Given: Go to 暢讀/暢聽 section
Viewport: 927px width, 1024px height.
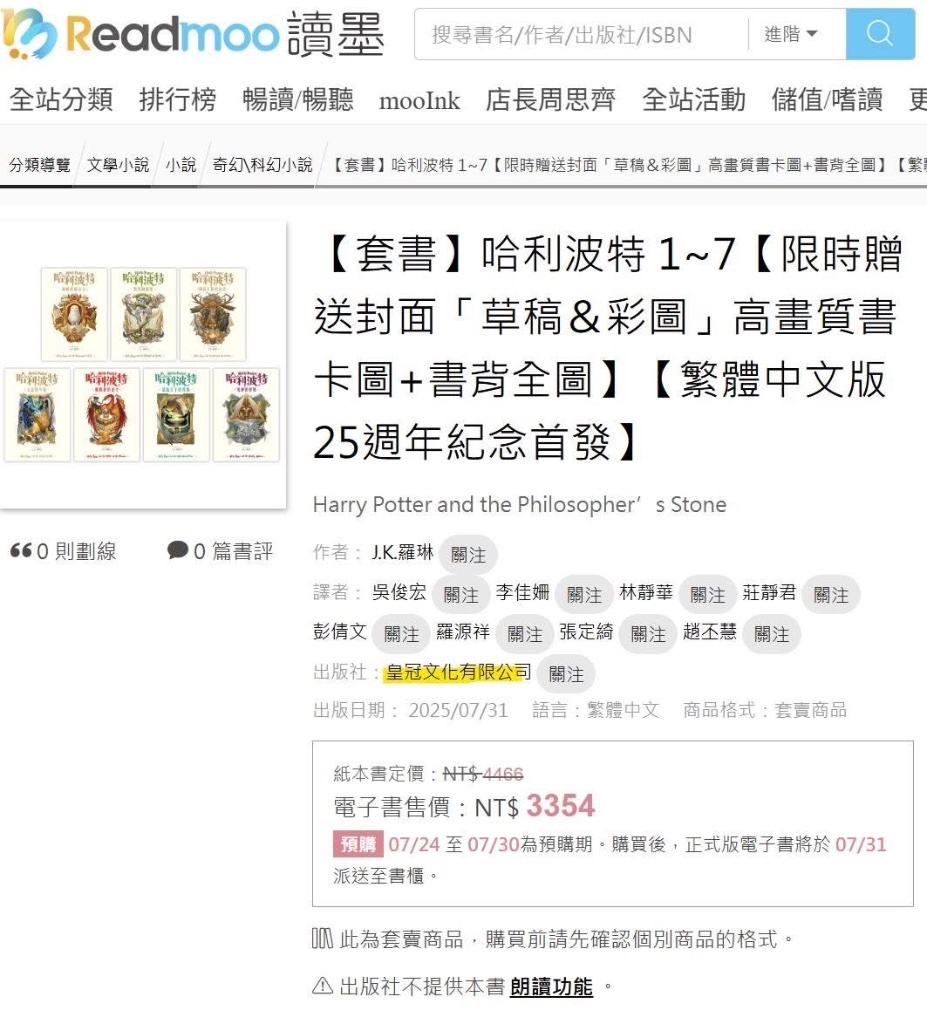Looking at the screenshot, I should 298,99.
